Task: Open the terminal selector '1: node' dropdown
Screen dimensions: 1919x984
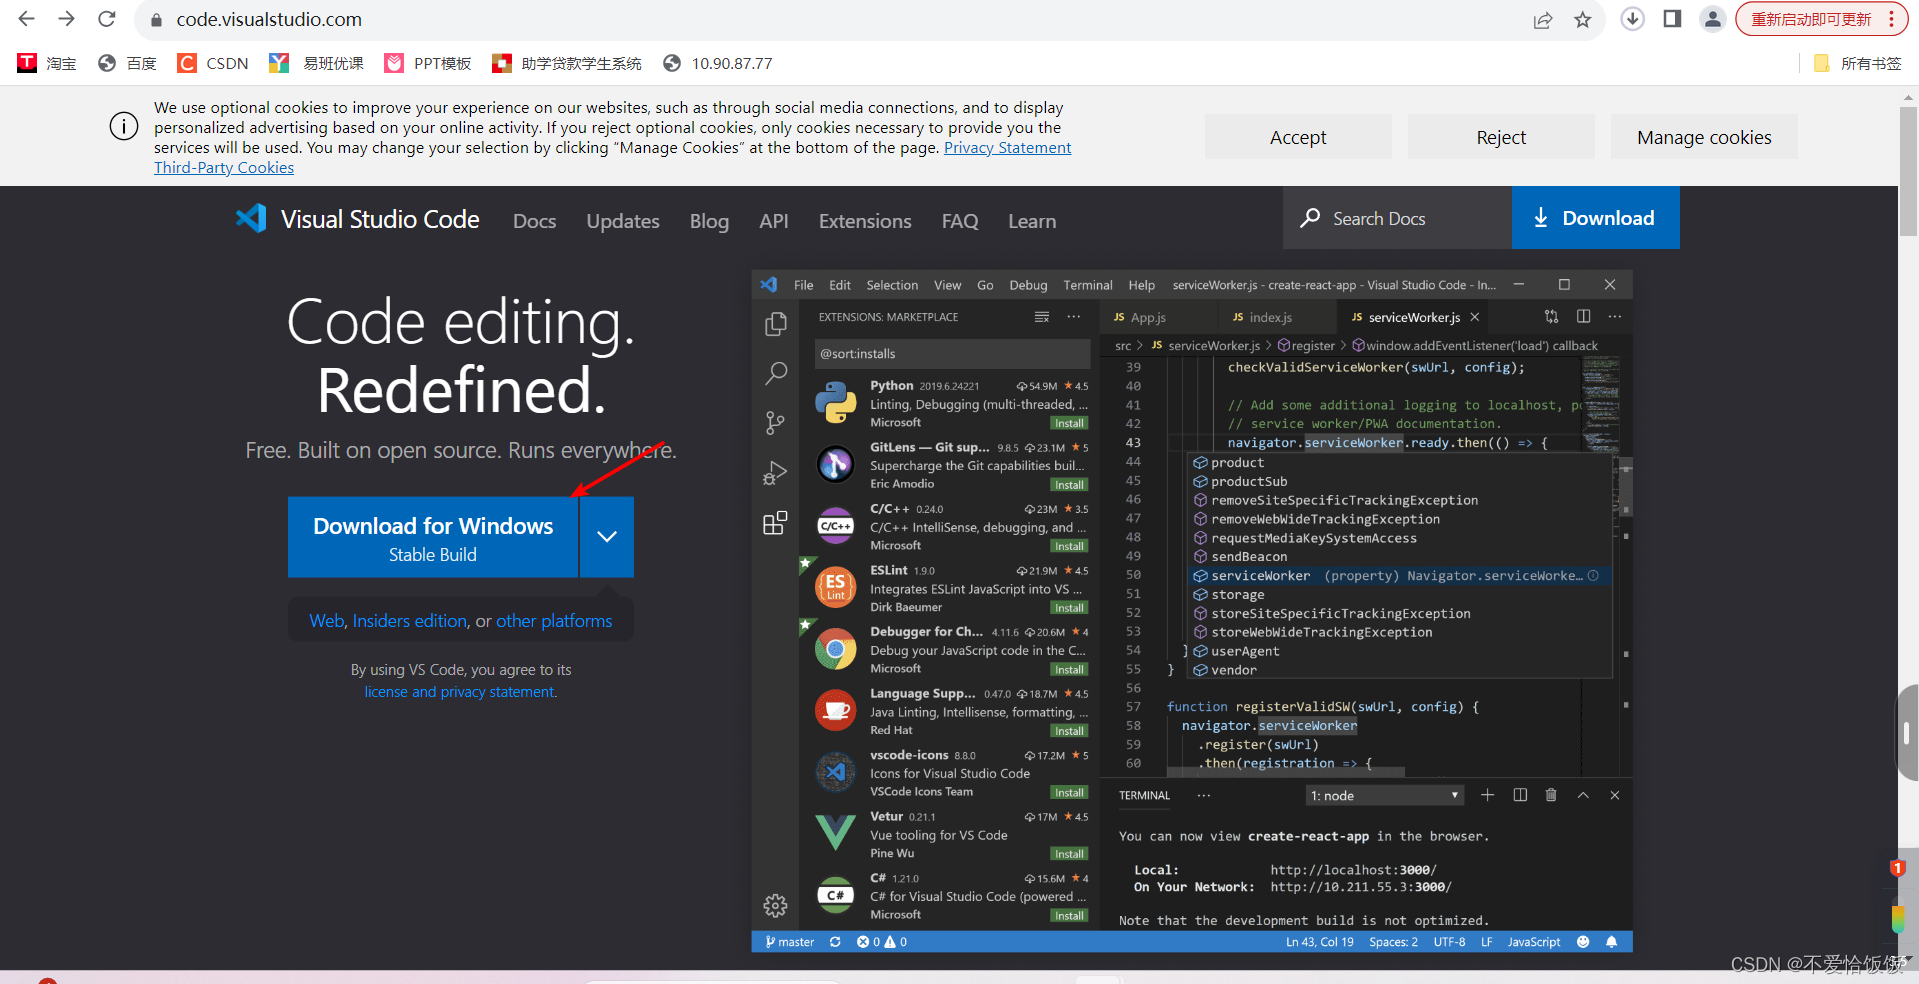Action: pos(1385,795)
